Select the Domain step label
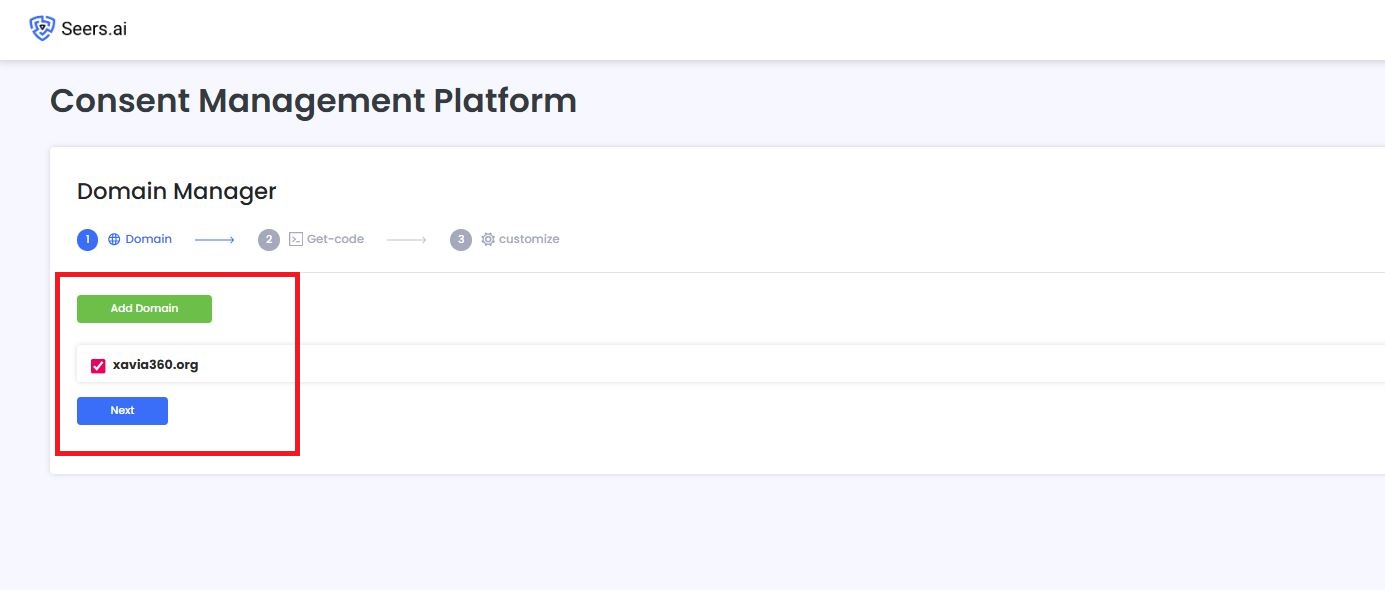This screenshot has width=1385, height=590. point(147,239)
